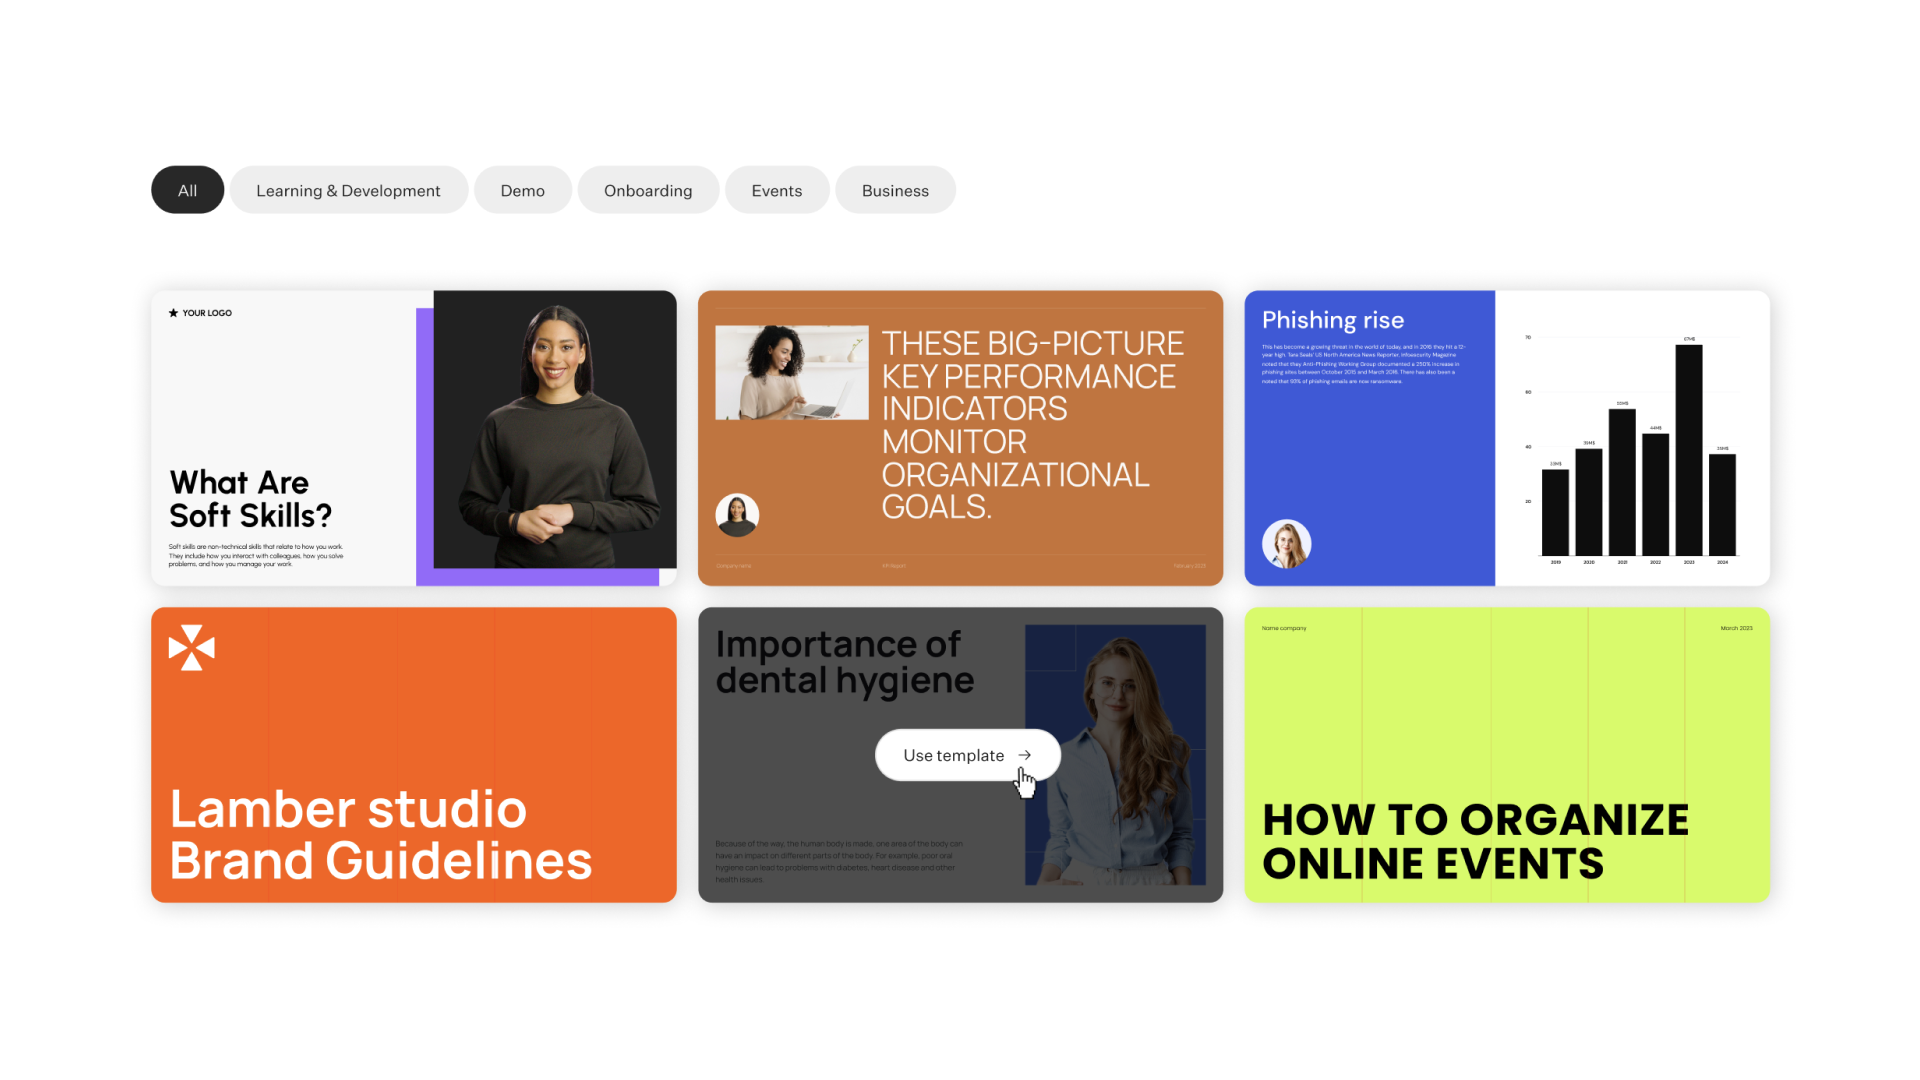Choose the Events category filter
Viewport: 1920px width, 1080px height.
776,190
